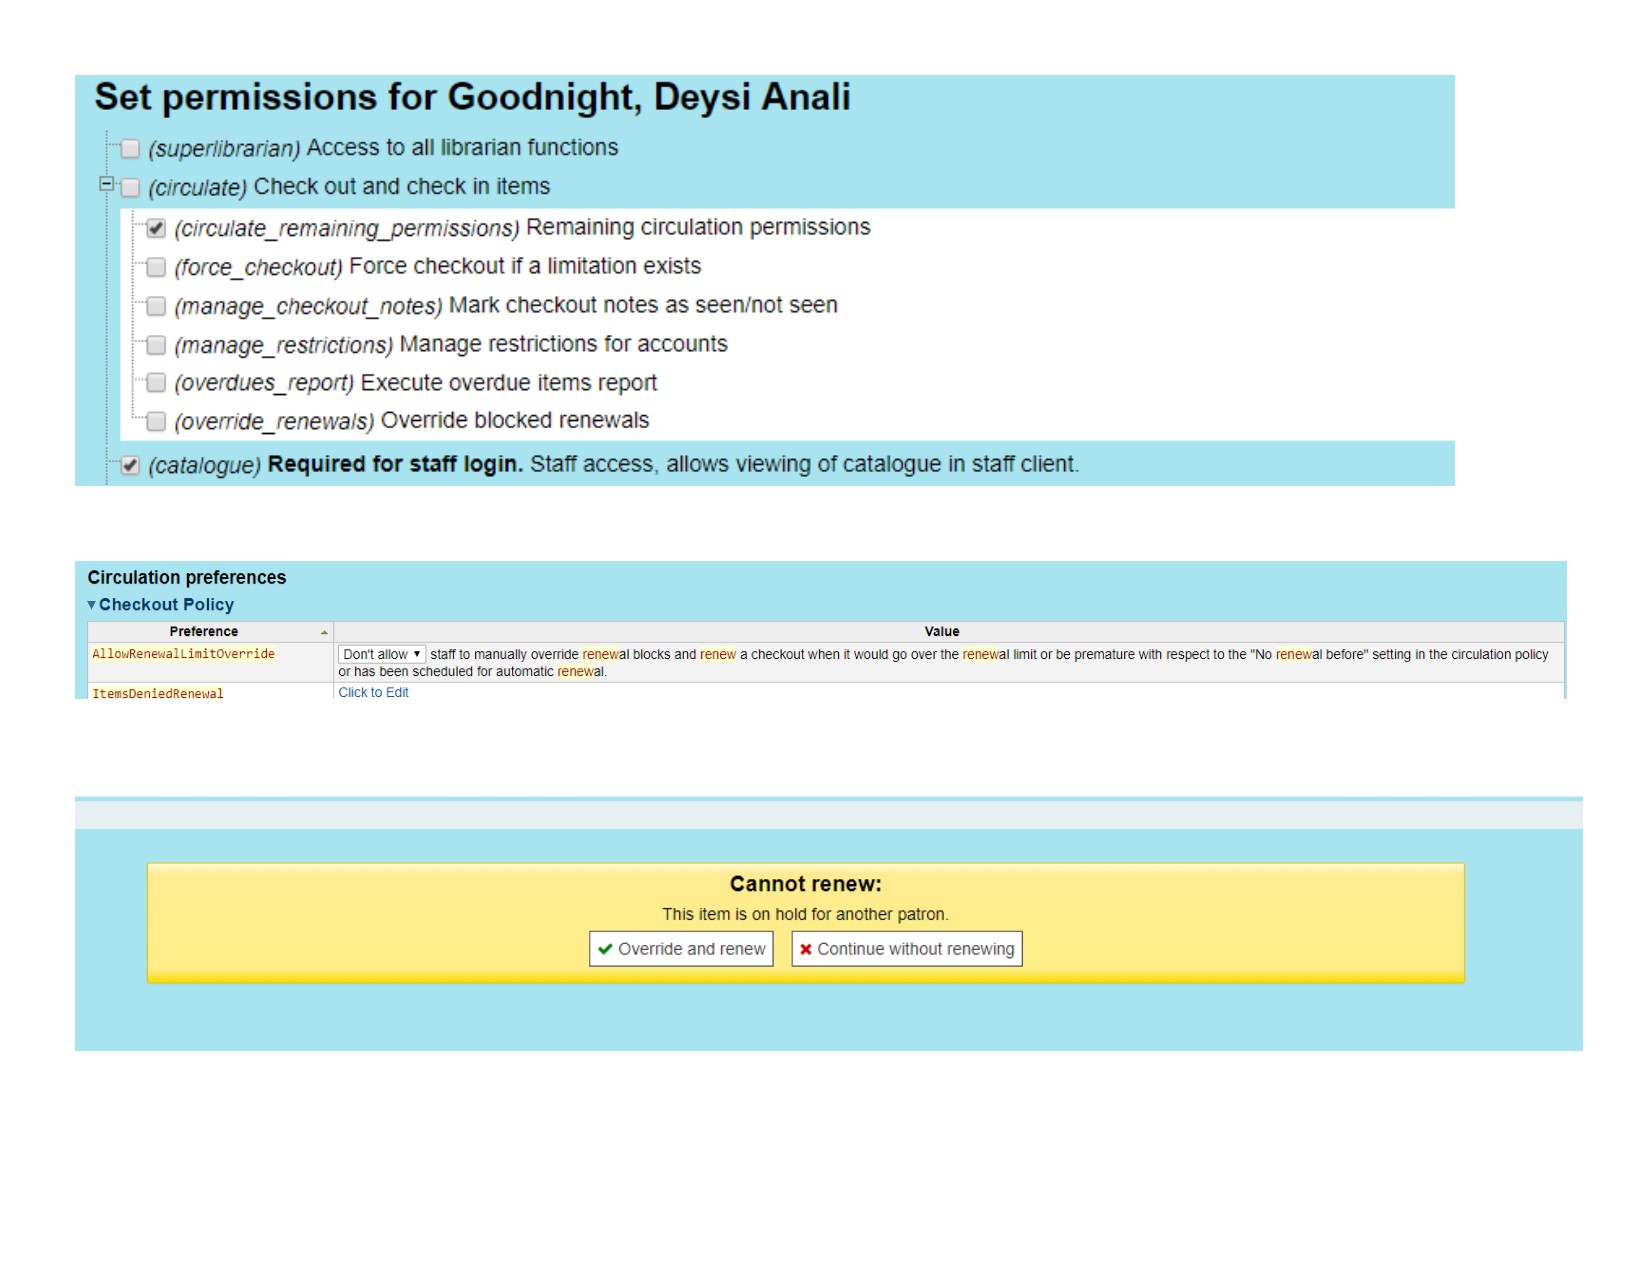Click the Value column header
This screenshot has width=1650, height=1275.
point(941,632)
